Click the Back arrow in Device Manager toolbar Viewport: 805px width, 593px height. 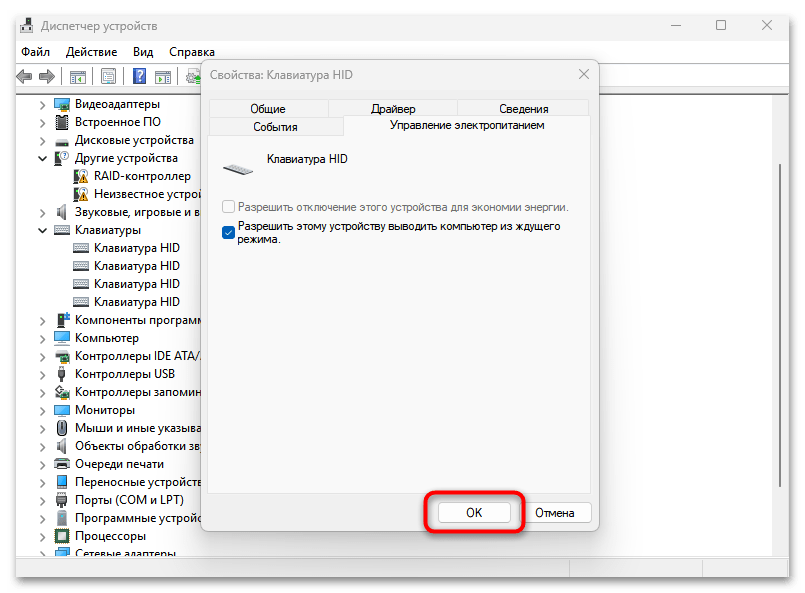(x=24, y=76)
